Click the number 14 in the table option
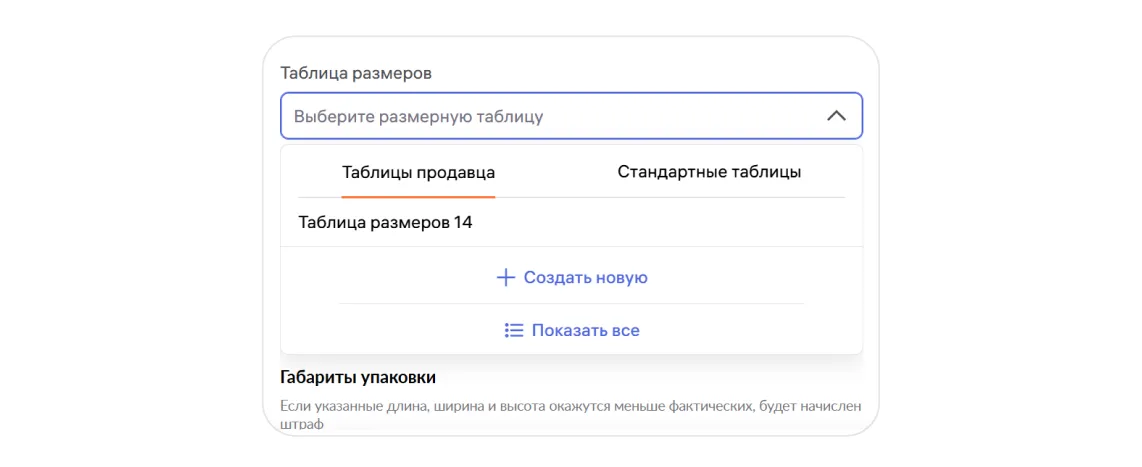Viewport: 1142px width, 467px height. click(462, 223)
